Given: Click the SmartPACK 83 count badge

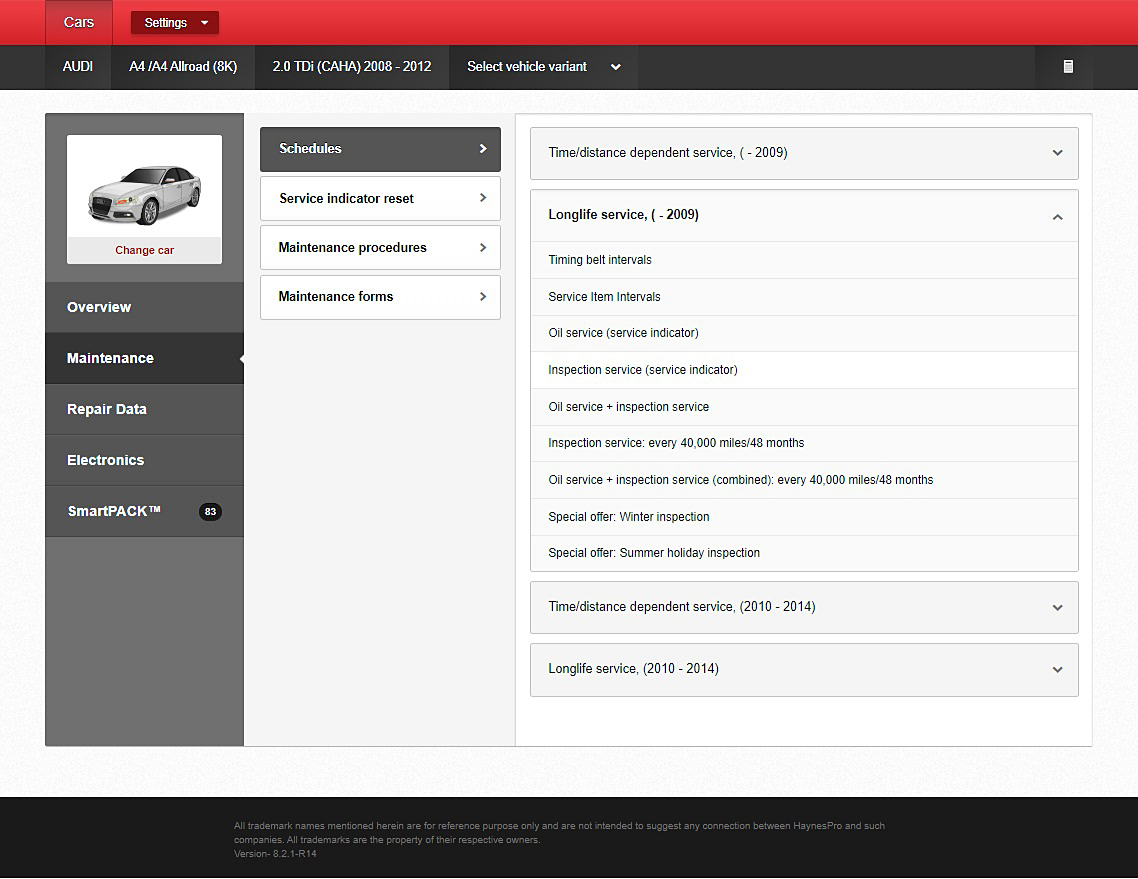Looking at the screenshot, I should 210,512.
